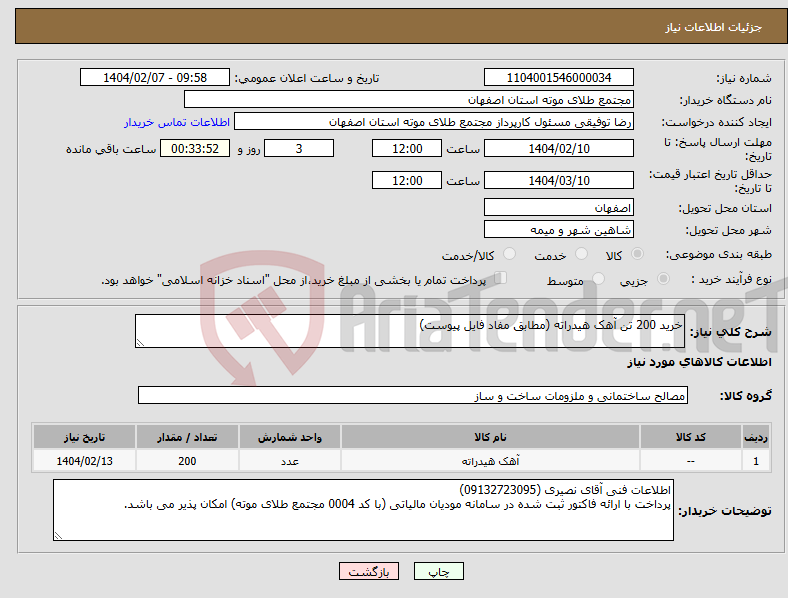Click the اطلاعات کالاهای مورد نیاز section heading
The width and height of the screenshot is (788, 598).
coord(699,362)
